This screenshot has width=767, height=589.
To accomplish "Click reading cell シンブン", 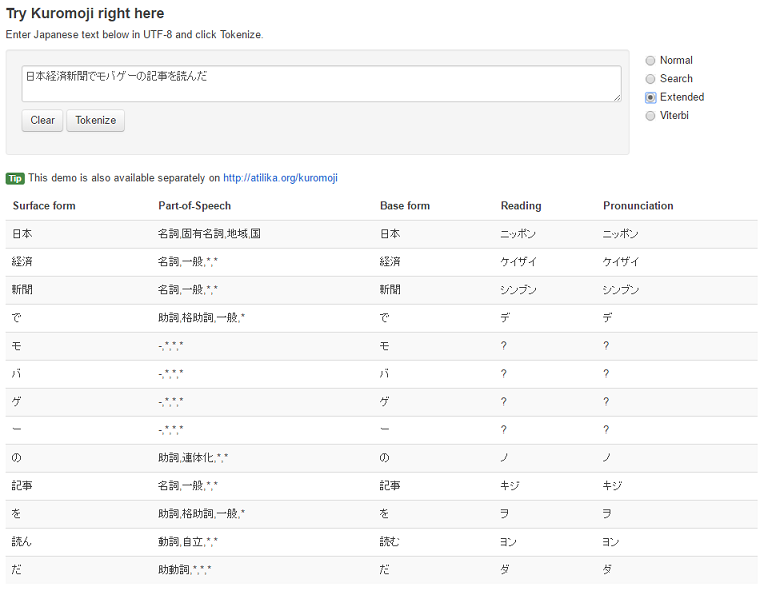I will tap(518, 290).
